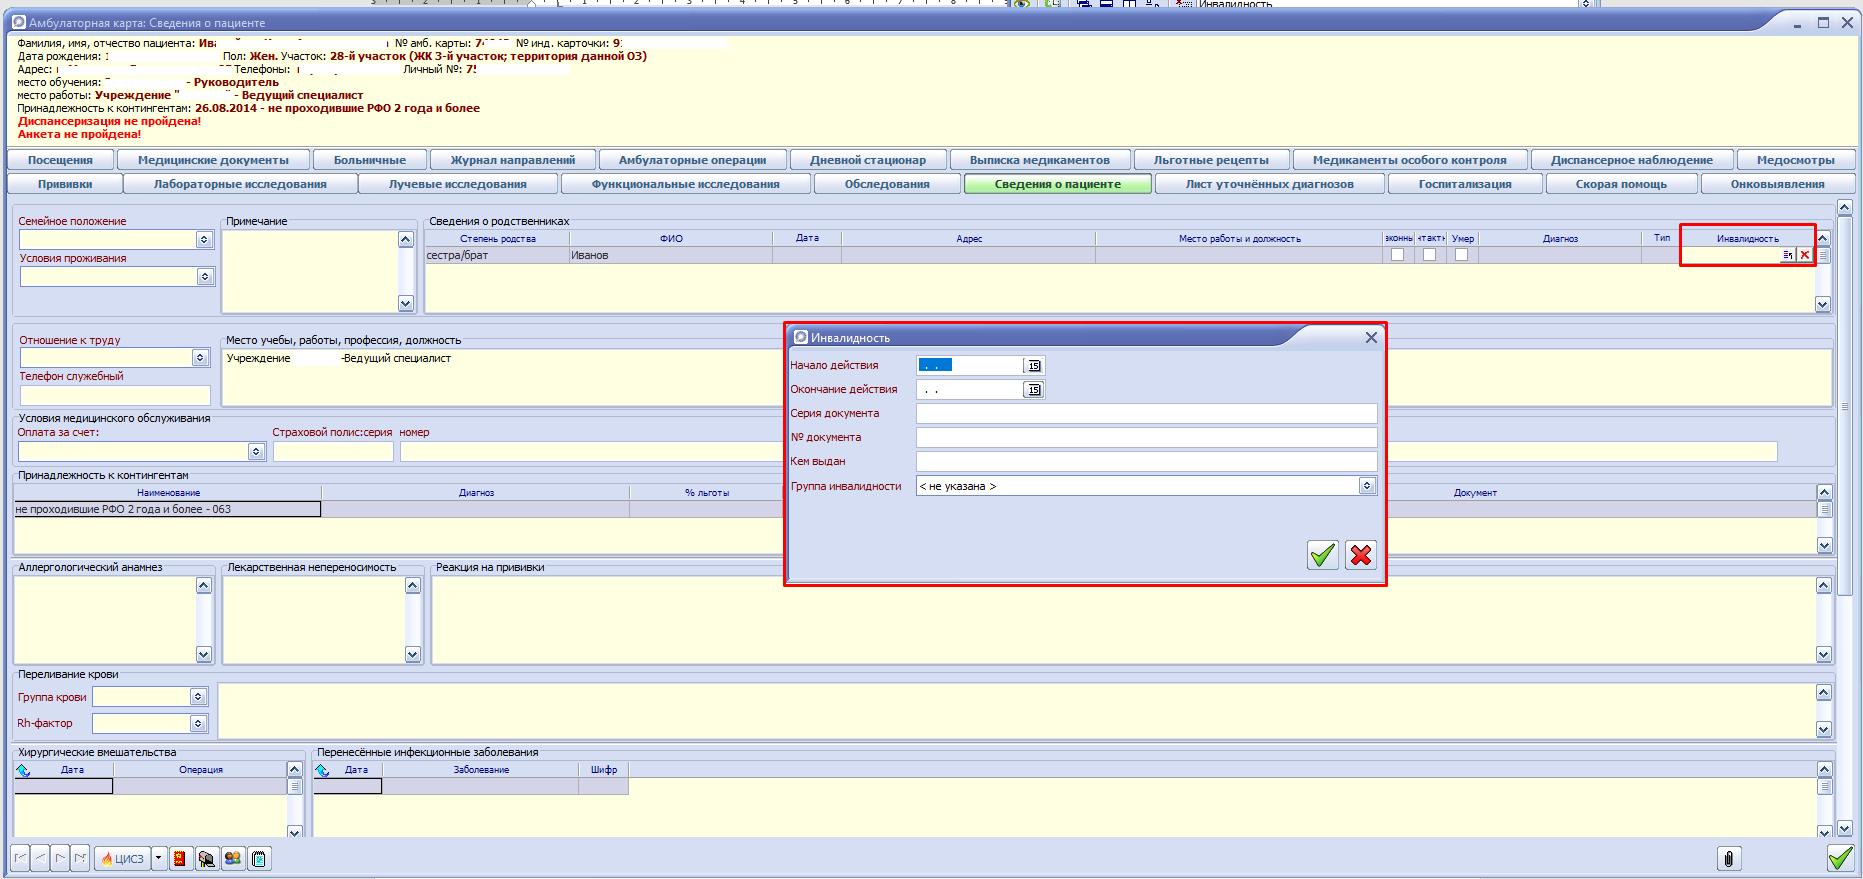This screenshot has height=879, width=1863.
Task: Open the Прививки tab
Action: pyautogui.click(x=65, y=184)
